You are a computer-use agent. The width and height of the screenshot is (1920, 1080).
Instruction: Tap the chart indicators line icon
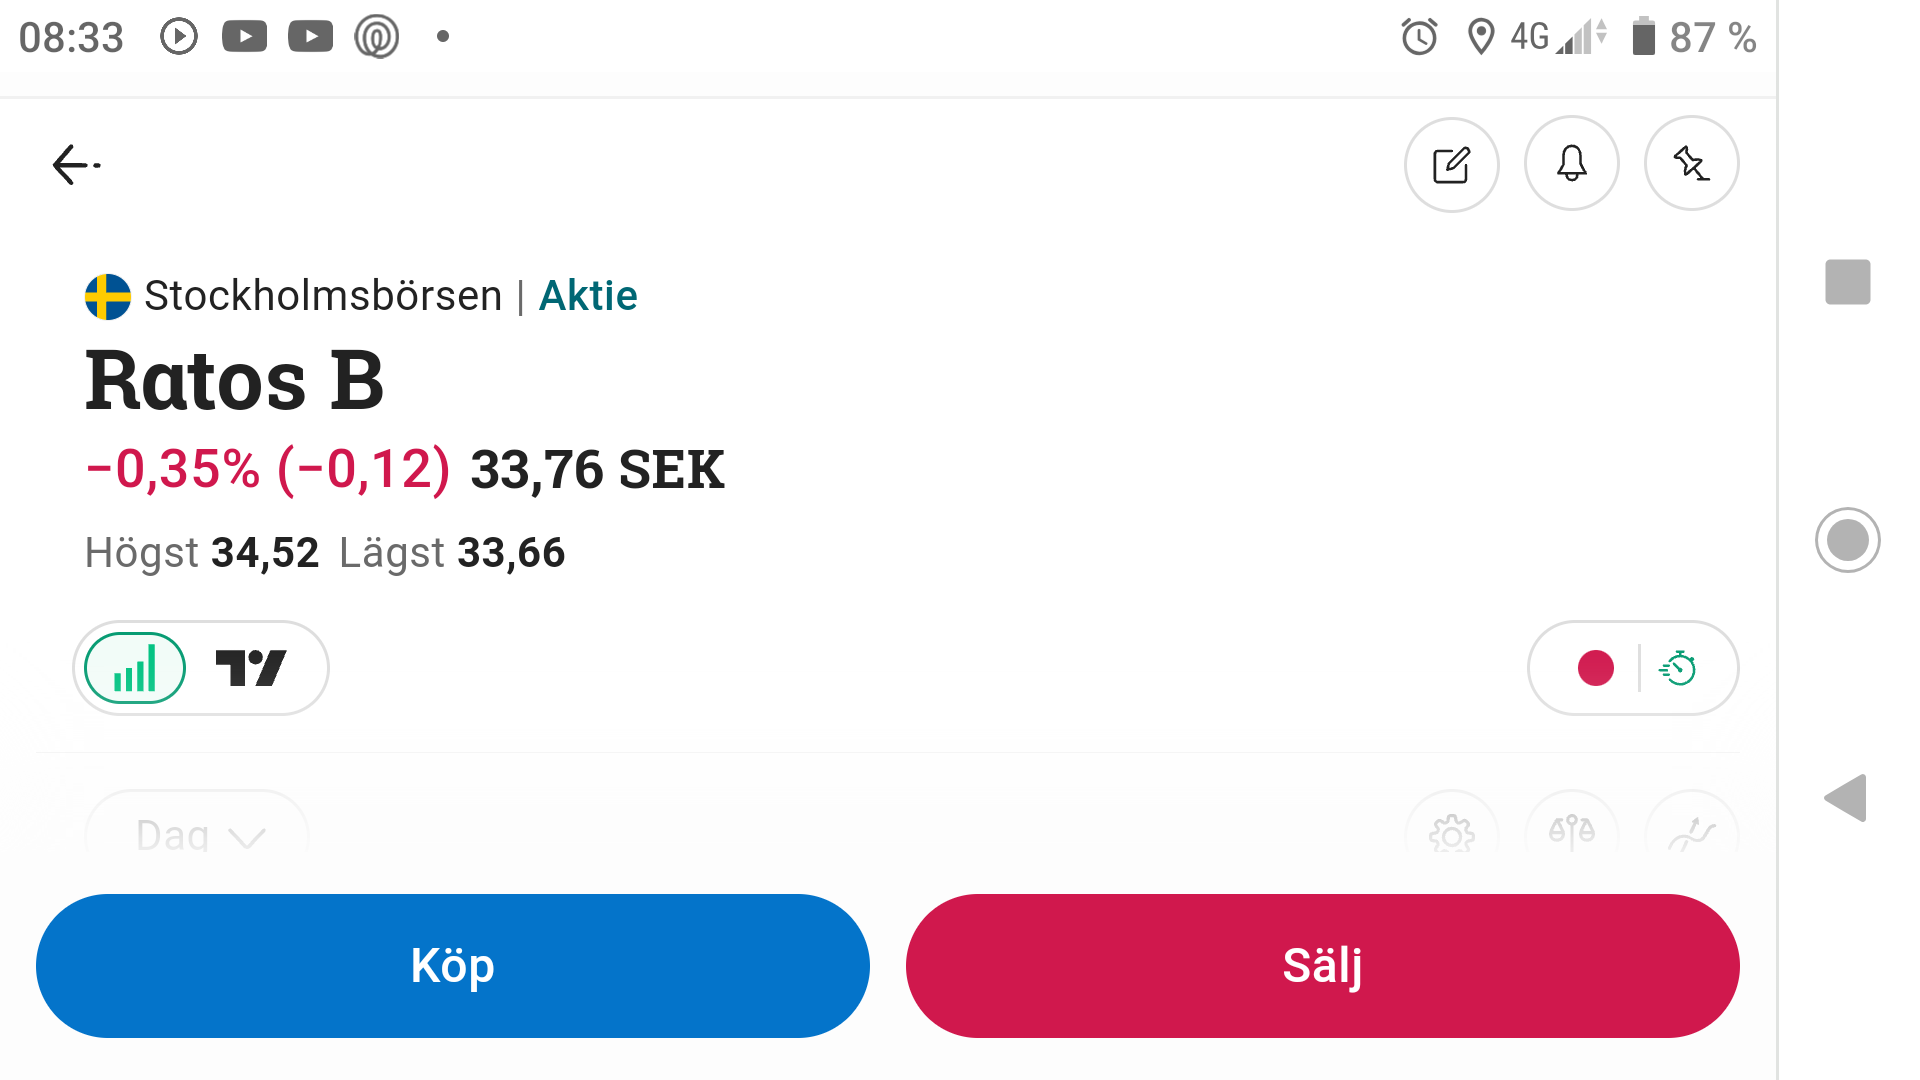pos(1691,832)
